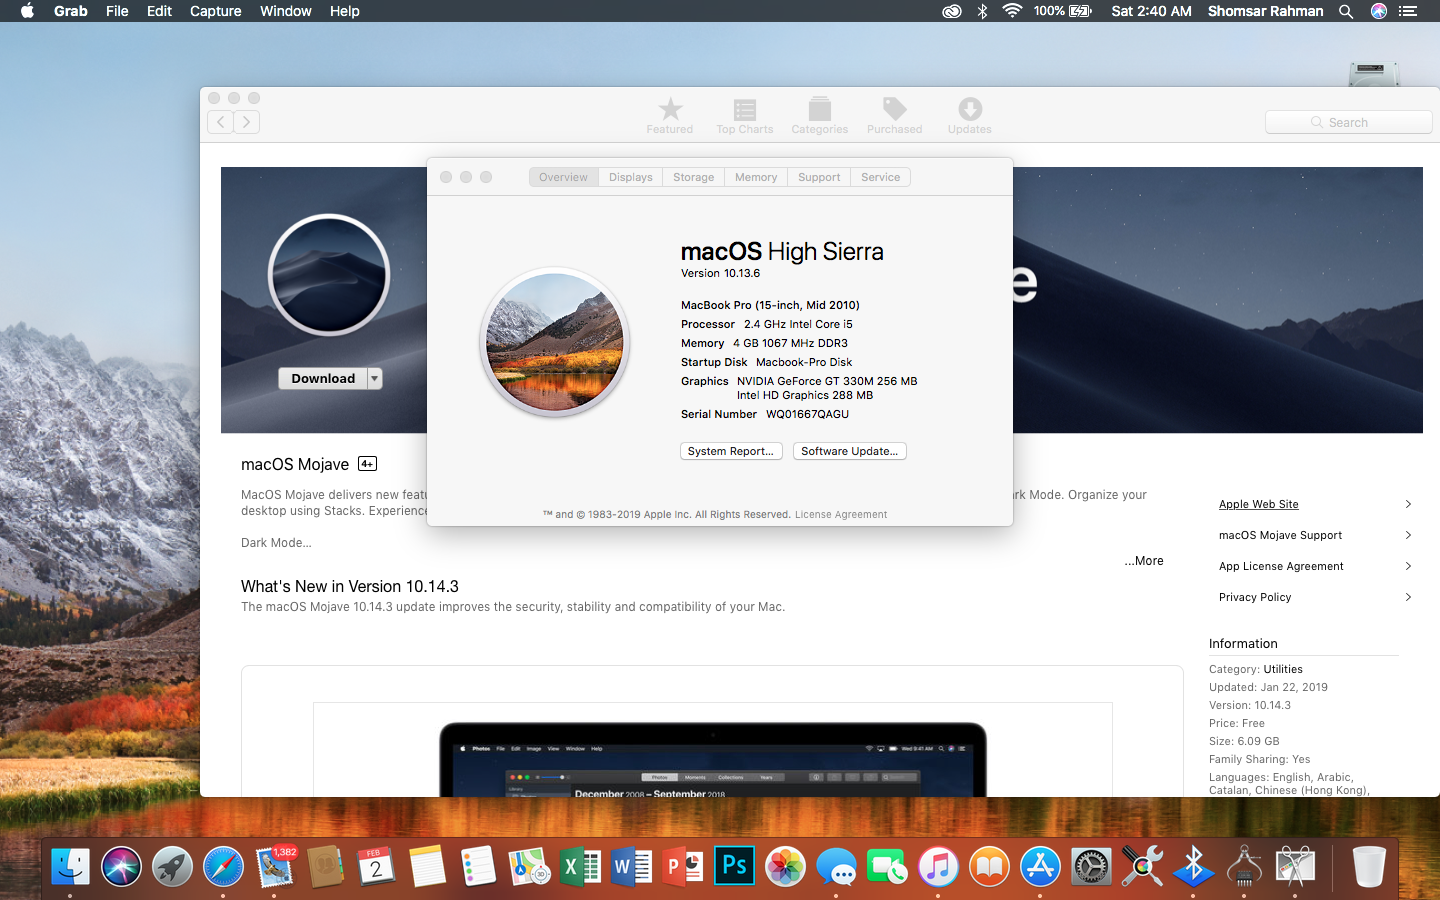
Task: Browse the Top Charts section
Action: [744, 115]
